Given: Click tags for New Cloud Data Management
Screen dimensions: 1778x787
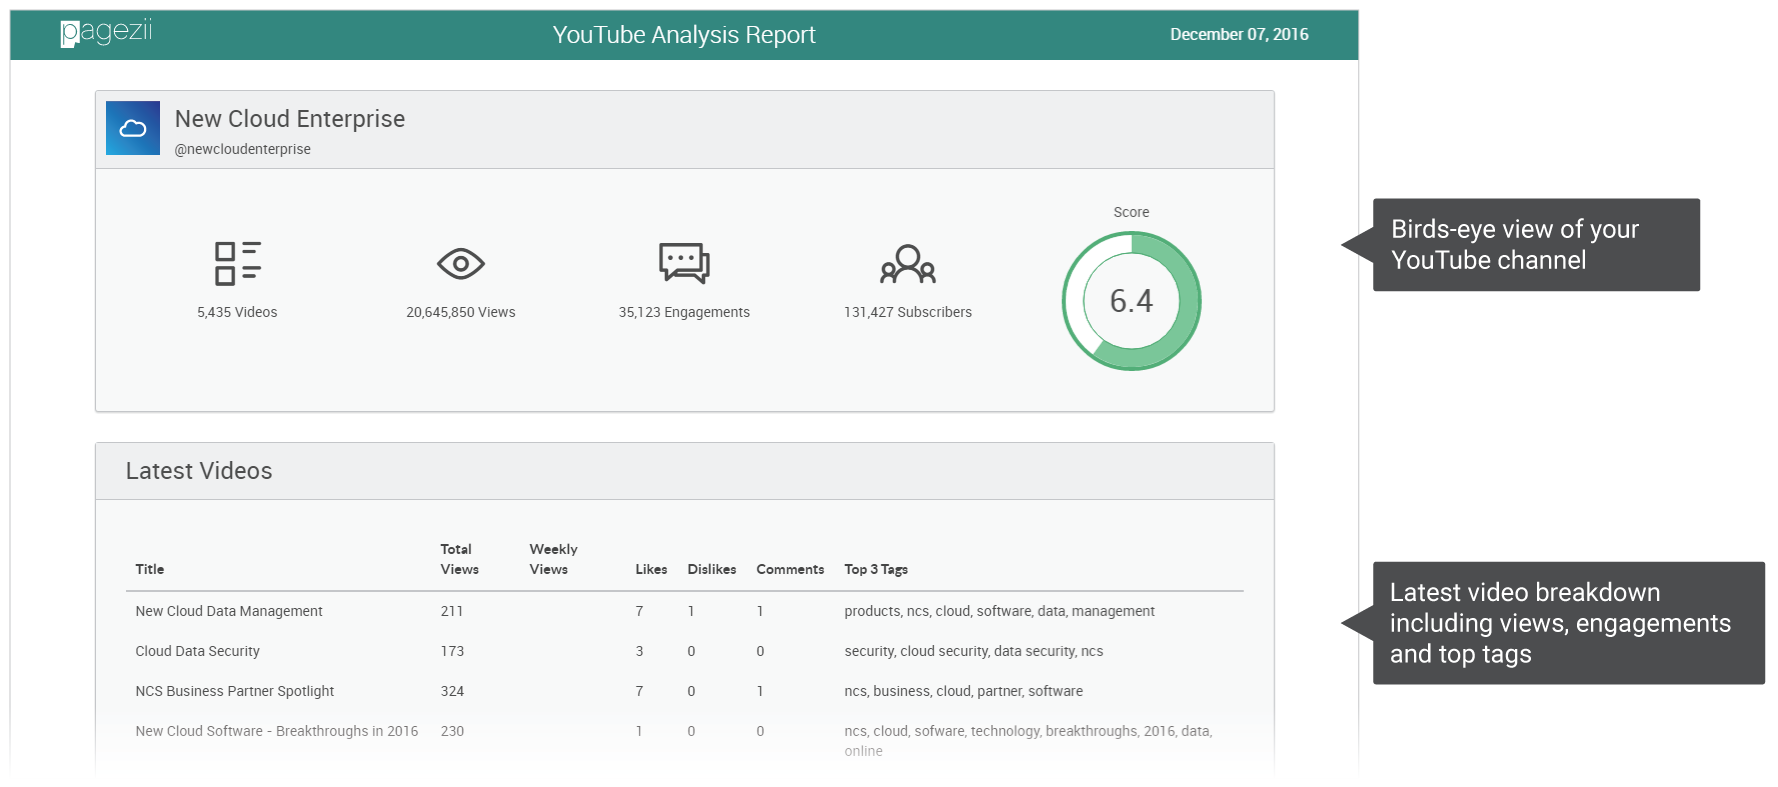Looking at the screenshot, I should click(x=999, y=611).
